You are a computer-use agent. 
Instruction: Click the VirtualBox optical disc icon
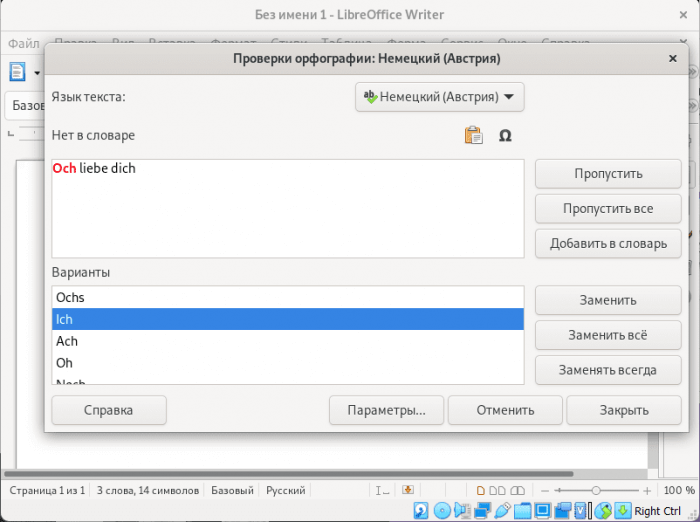(442, 510)
